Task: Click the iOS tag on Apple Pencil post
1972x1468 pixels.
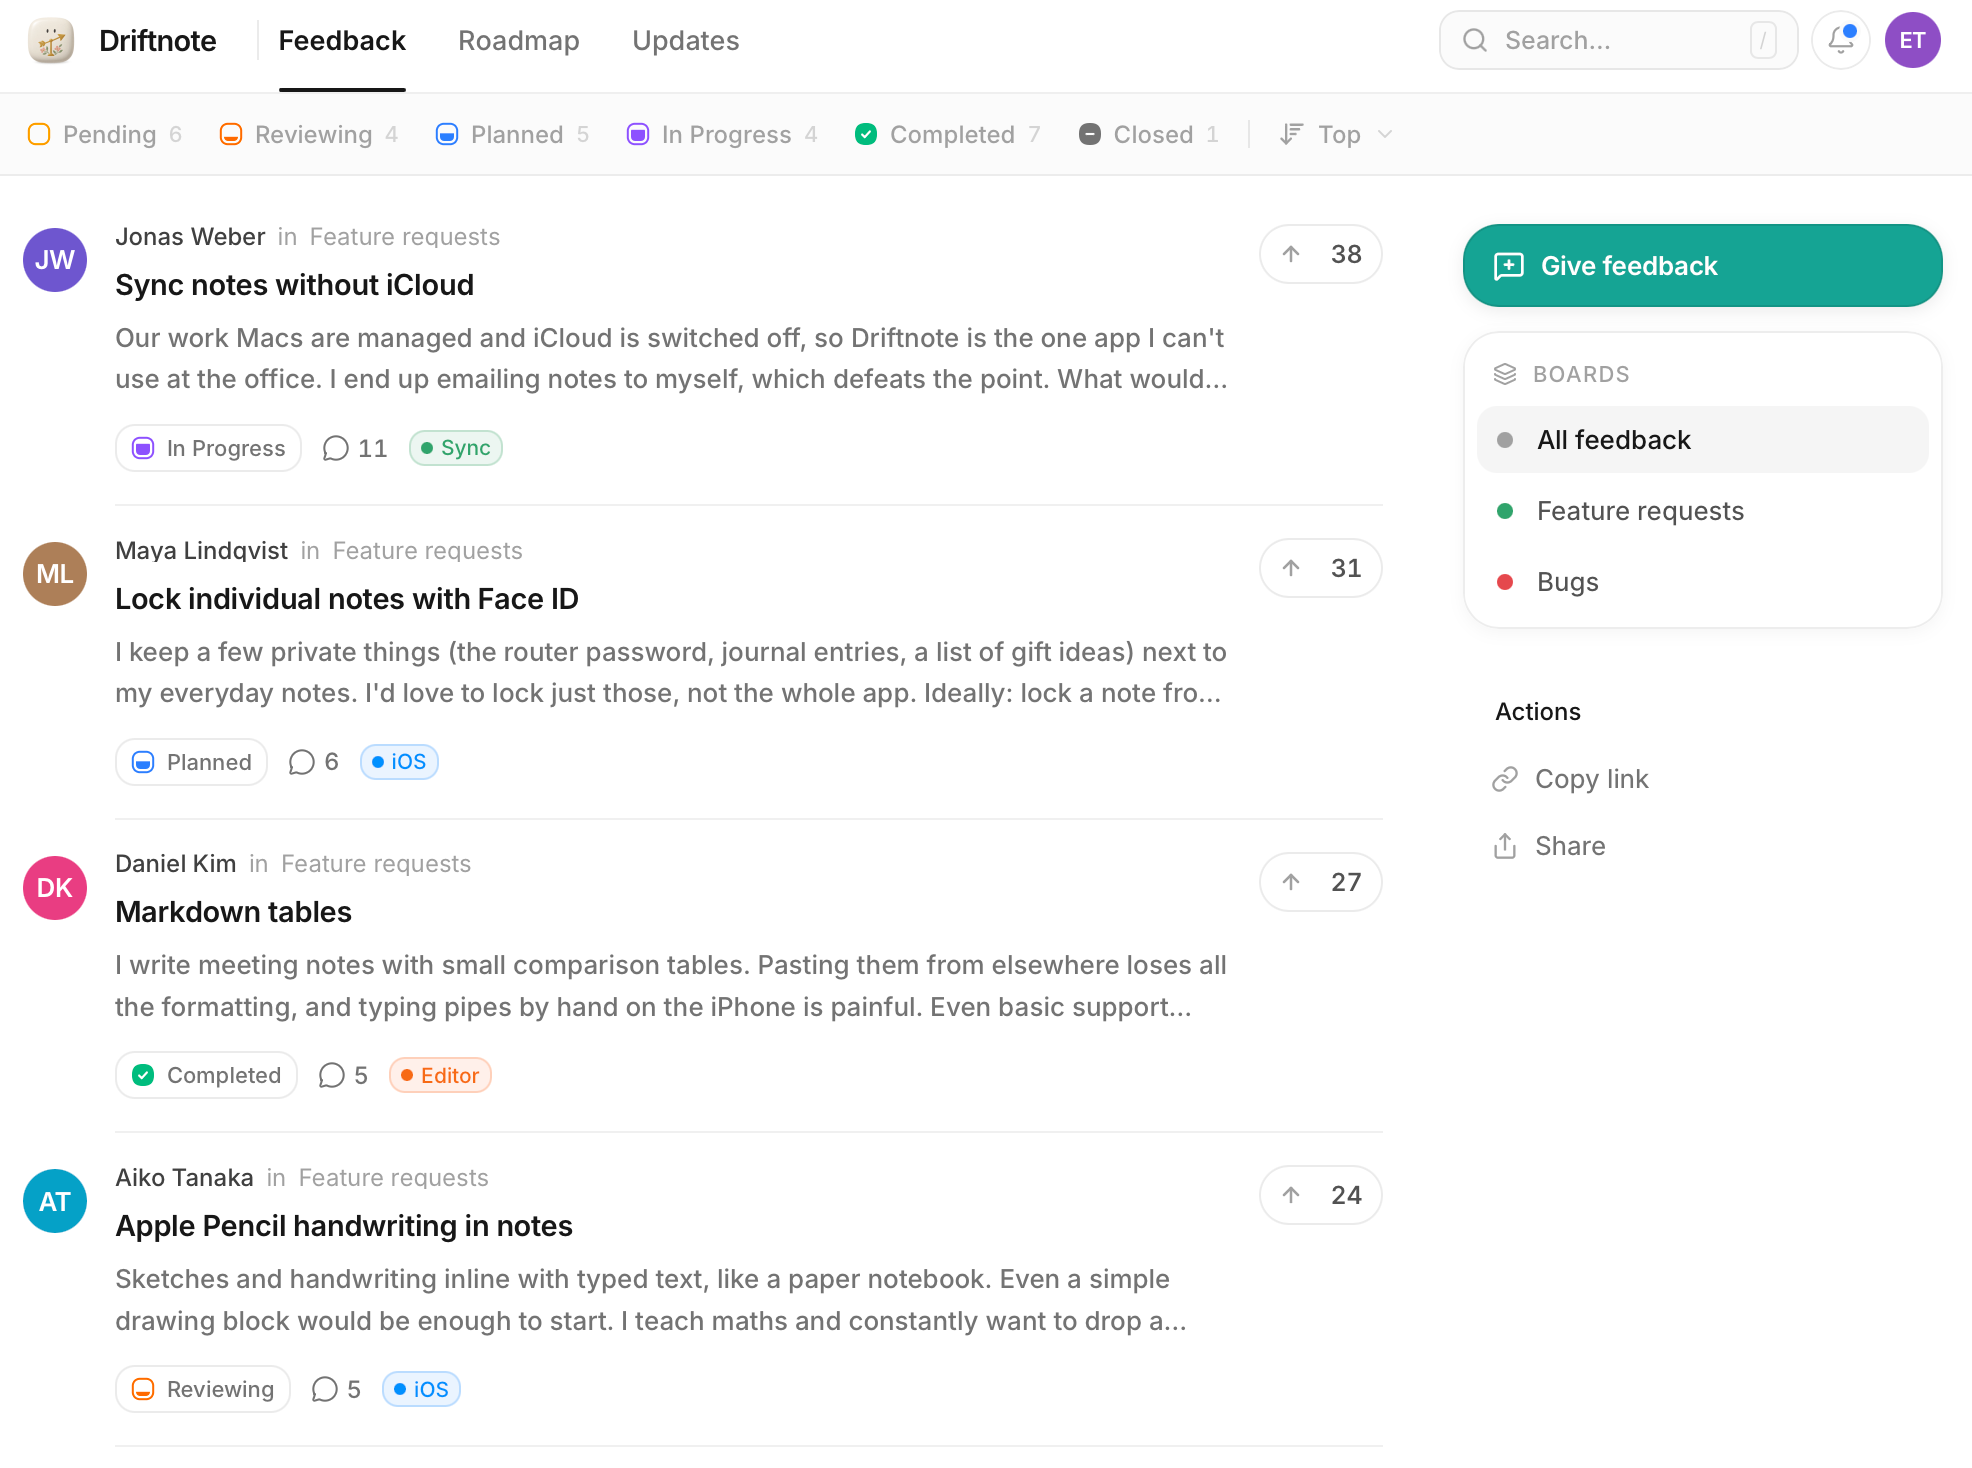Action: tap(421, 1389)
